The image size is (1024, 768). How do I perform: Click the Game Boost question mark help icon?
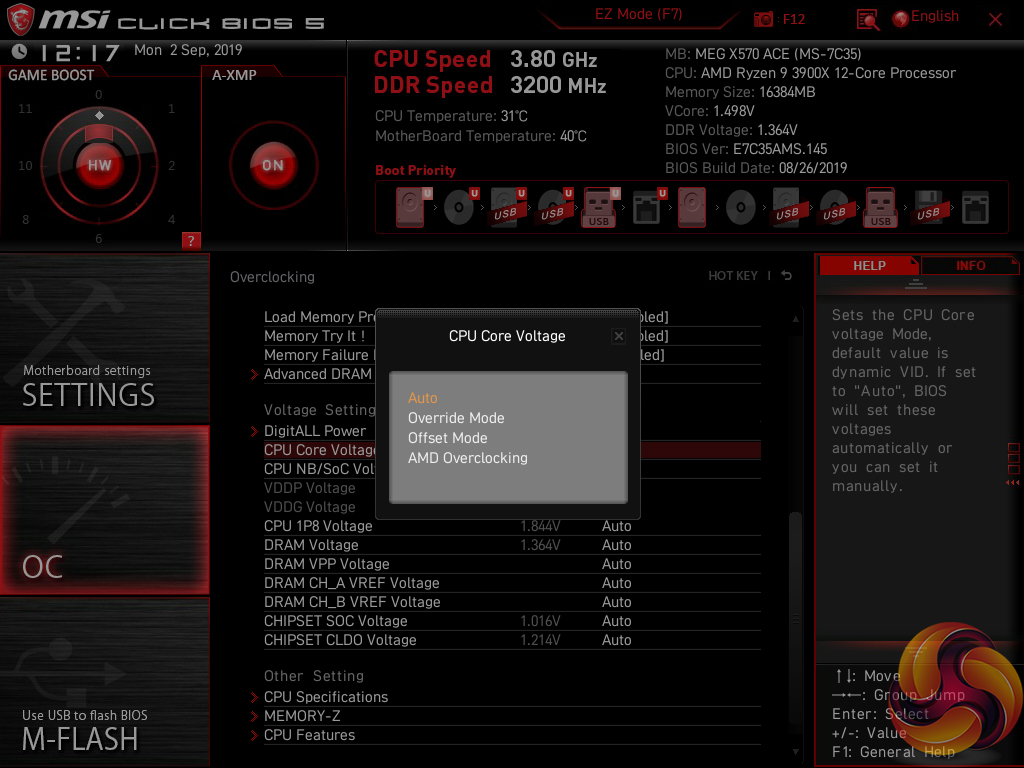tap(191, 240)
